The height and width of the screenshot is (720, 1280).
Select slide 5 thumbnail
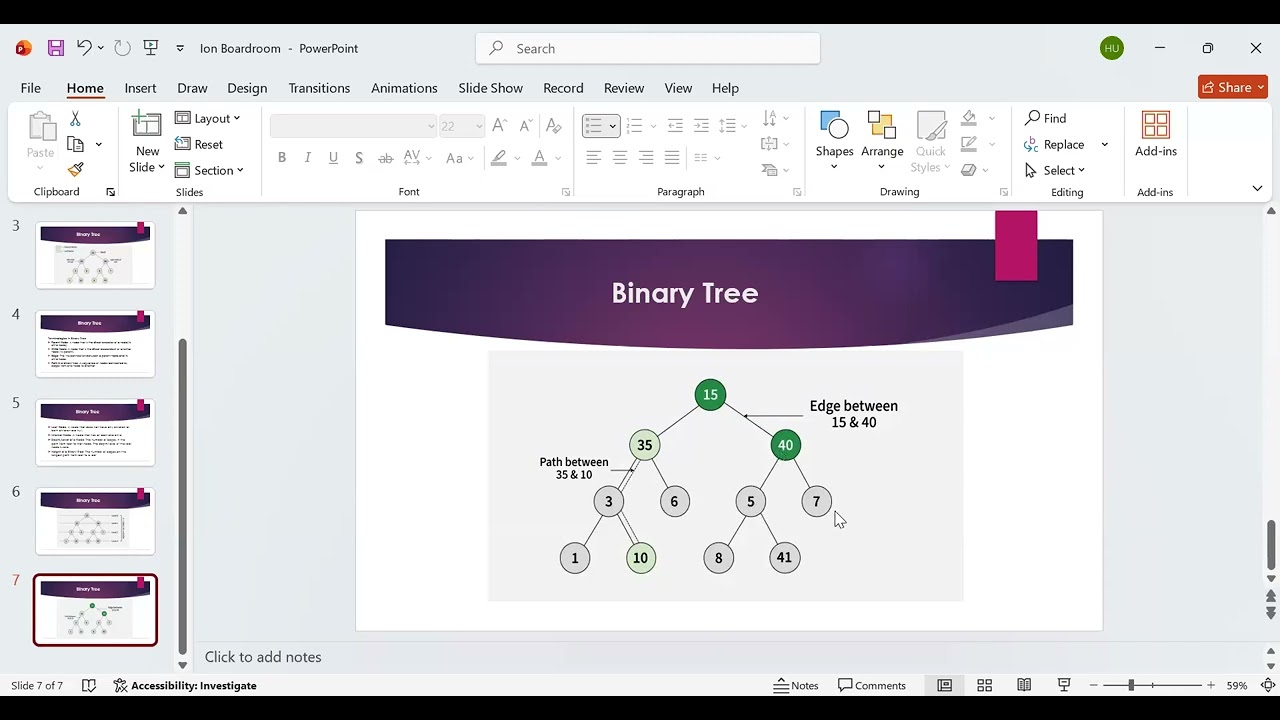[95, 432]
